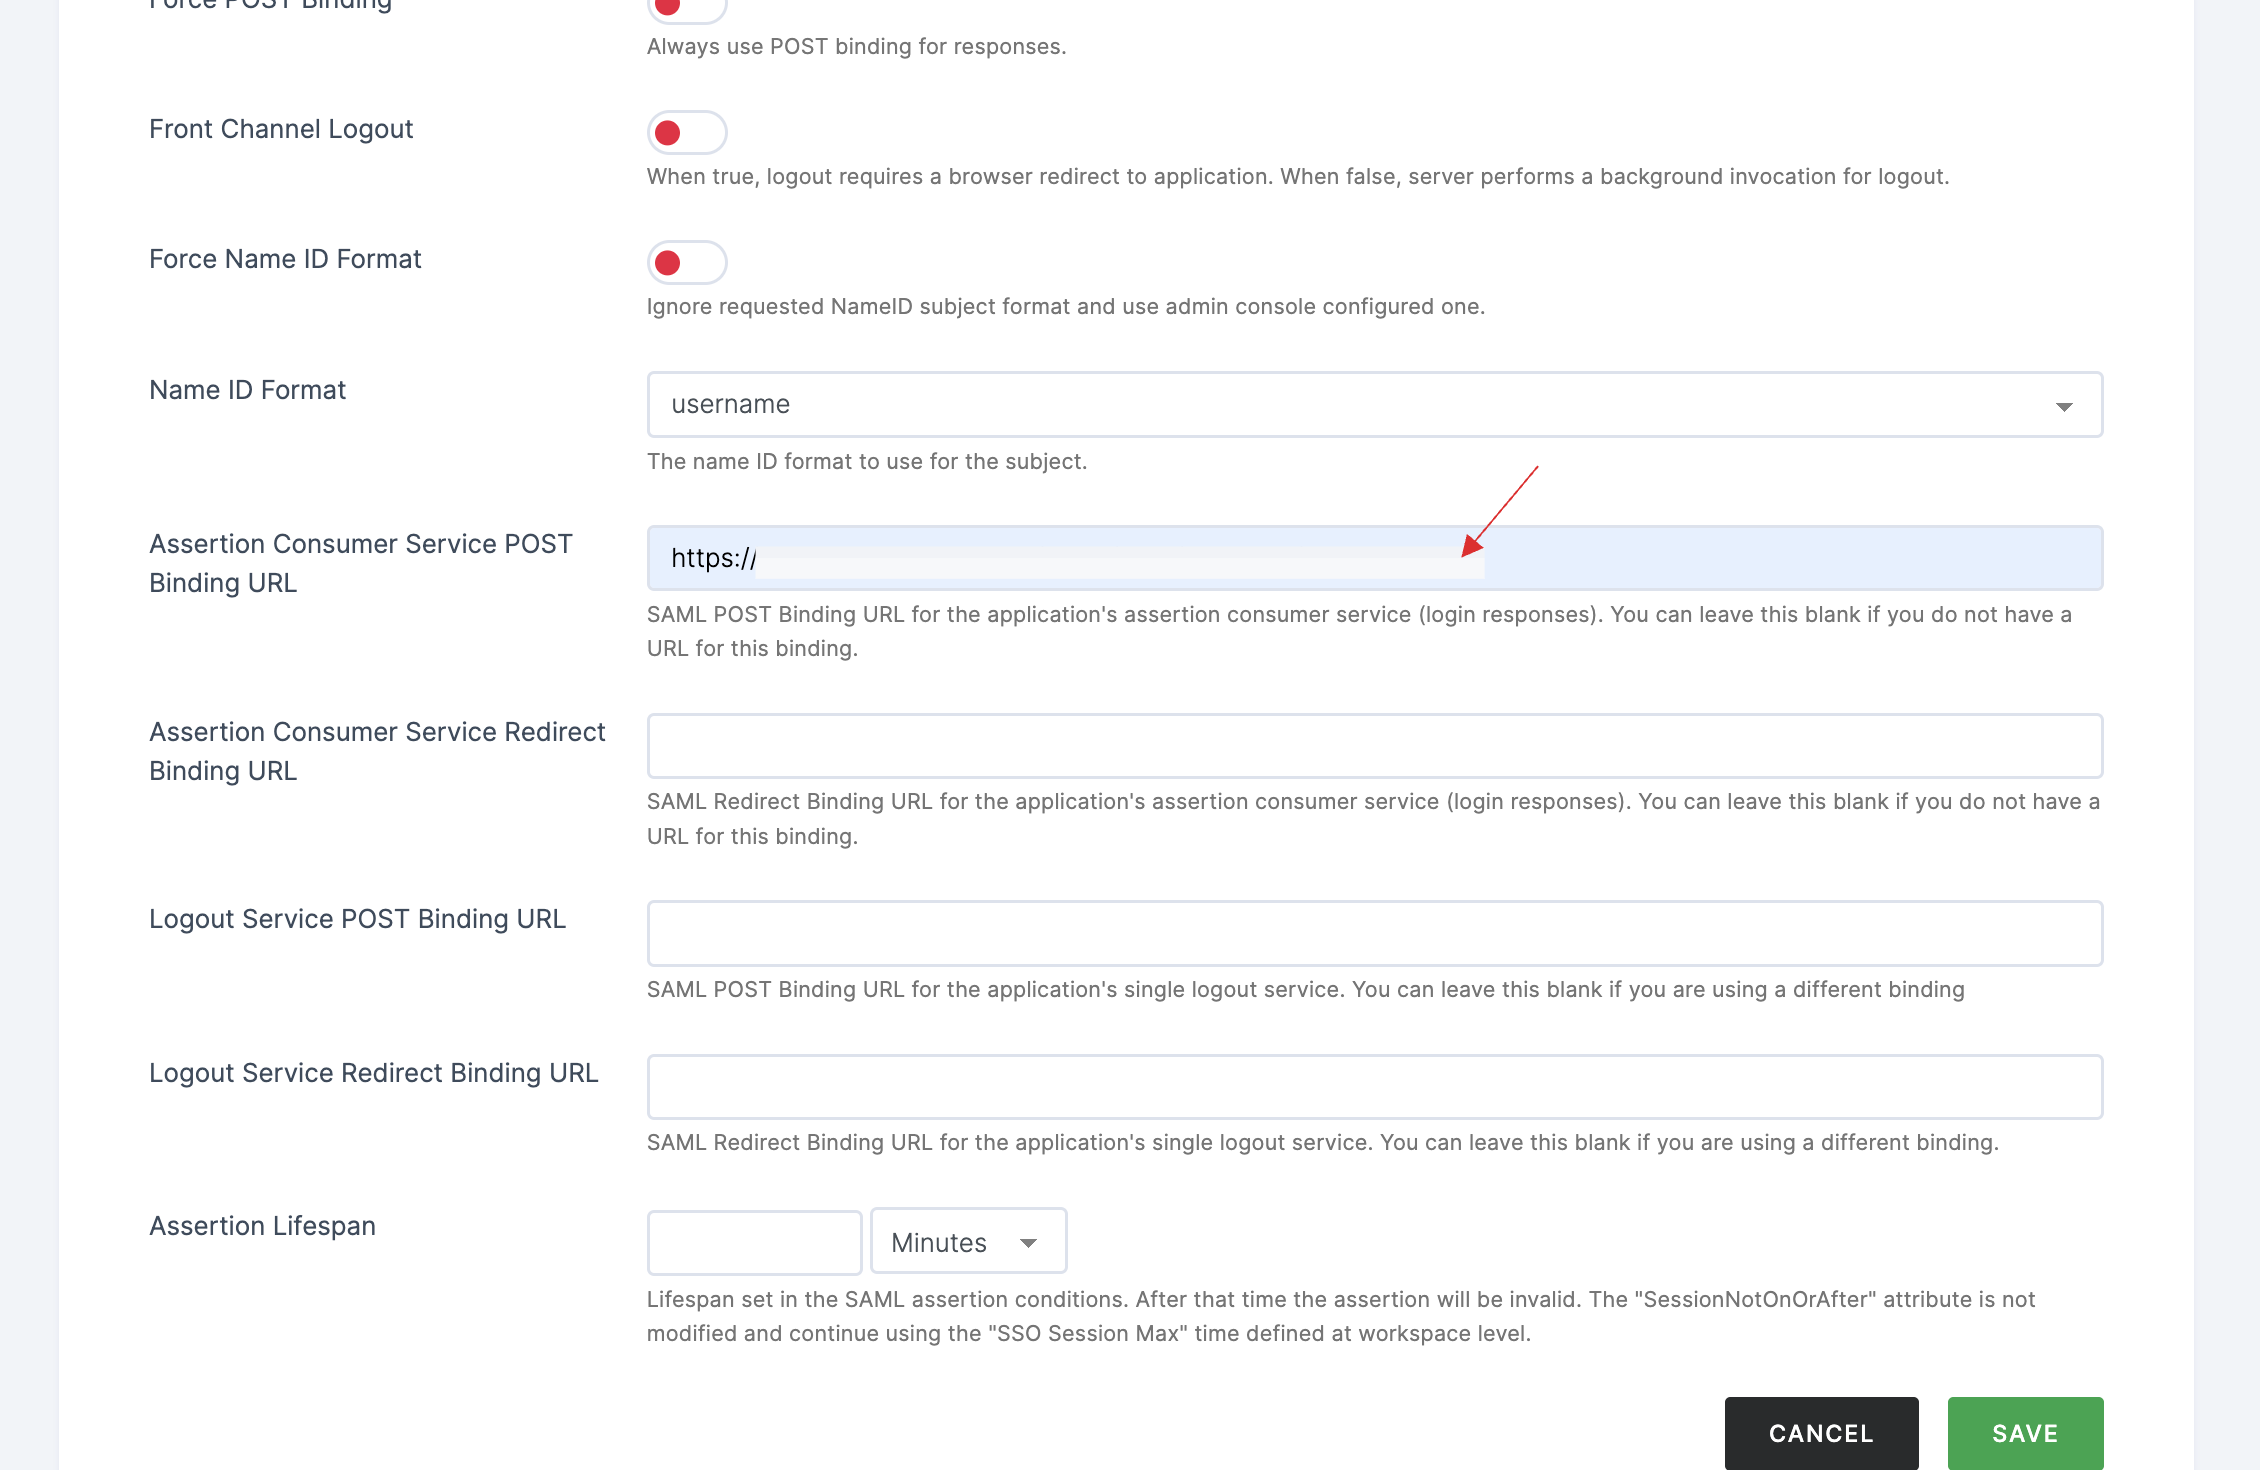The image size is (2260, 1470).
Task: Select username in Name ID Format
Action: [x=1375, y=404]
